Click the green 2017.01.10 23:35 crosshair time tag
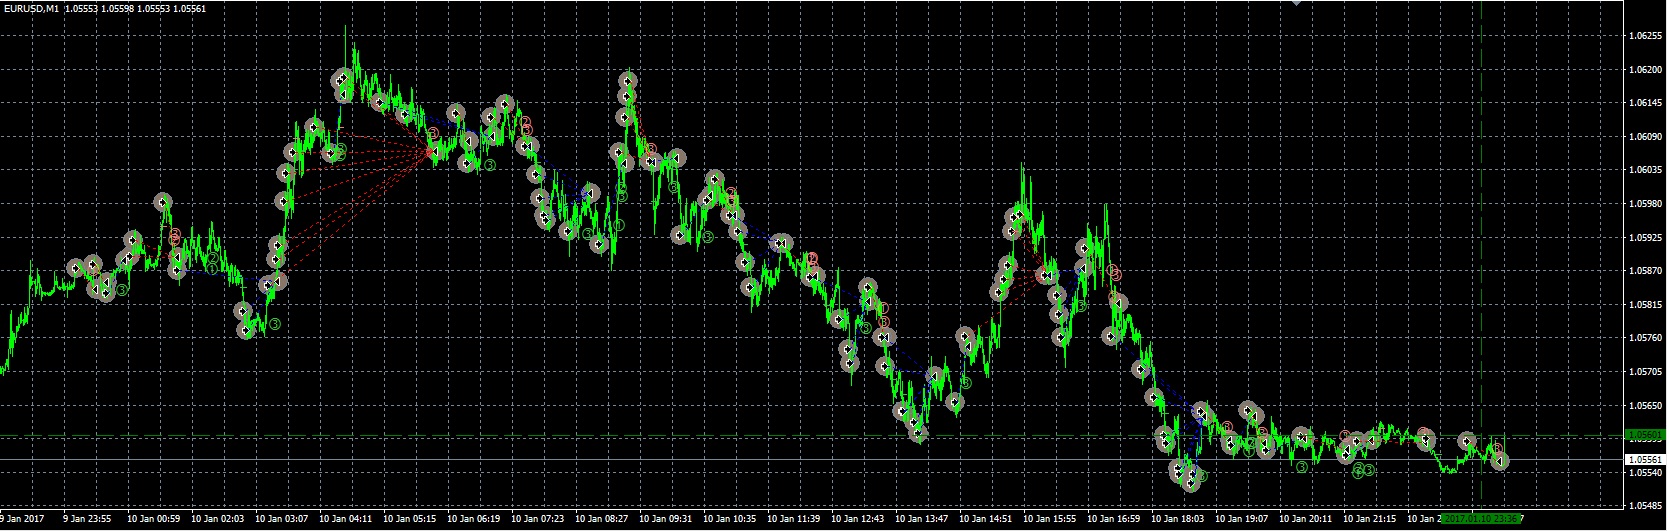 coord(1481,519)
